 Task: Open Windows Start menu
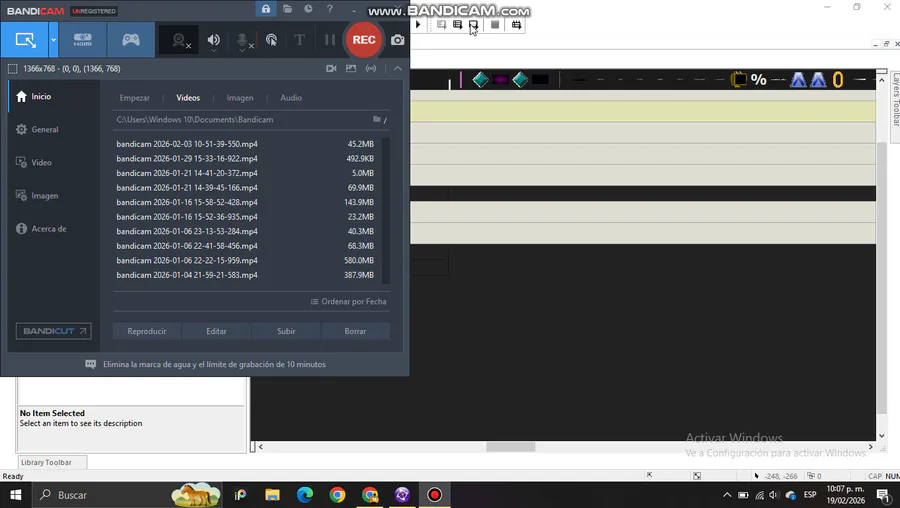point(15,495)
